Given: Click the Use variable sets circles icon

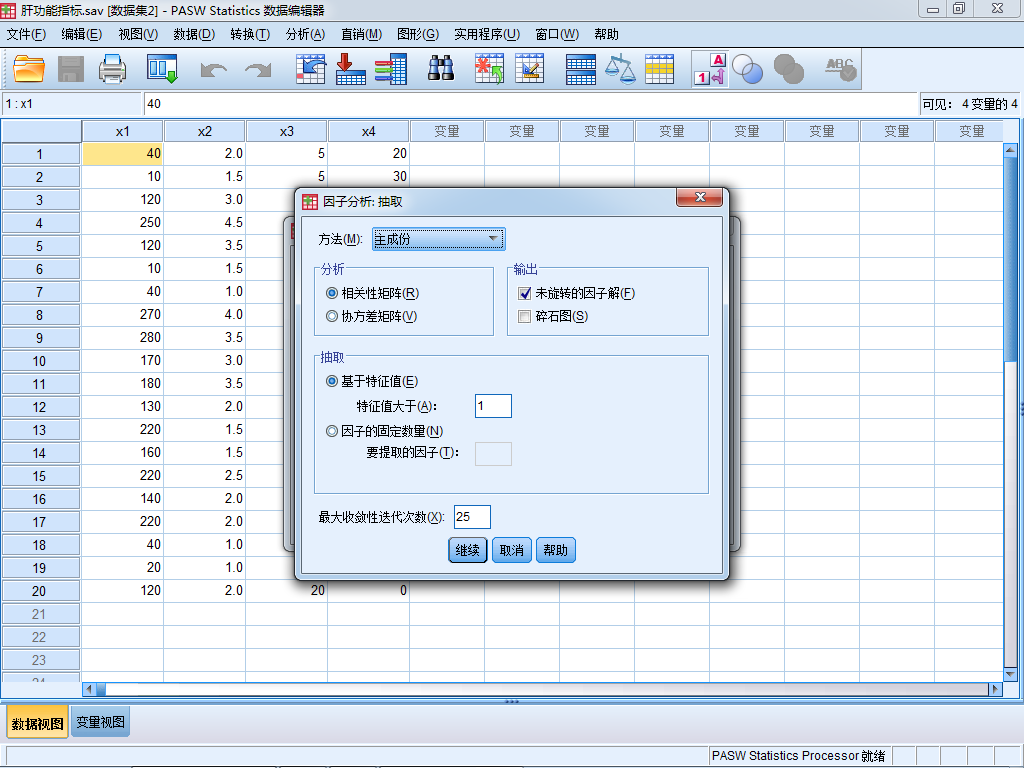Looking at the screenshot, I should 748,69.
